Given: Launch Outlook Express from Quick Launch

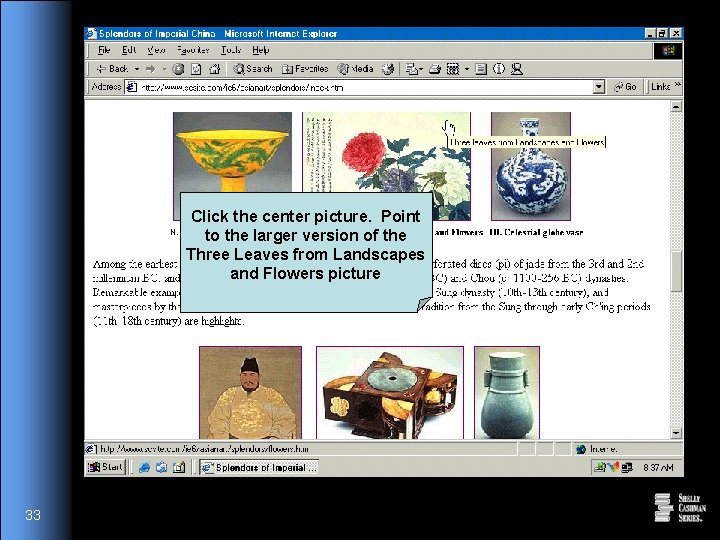Looking at the screenshot, I should tap(161, 467).
